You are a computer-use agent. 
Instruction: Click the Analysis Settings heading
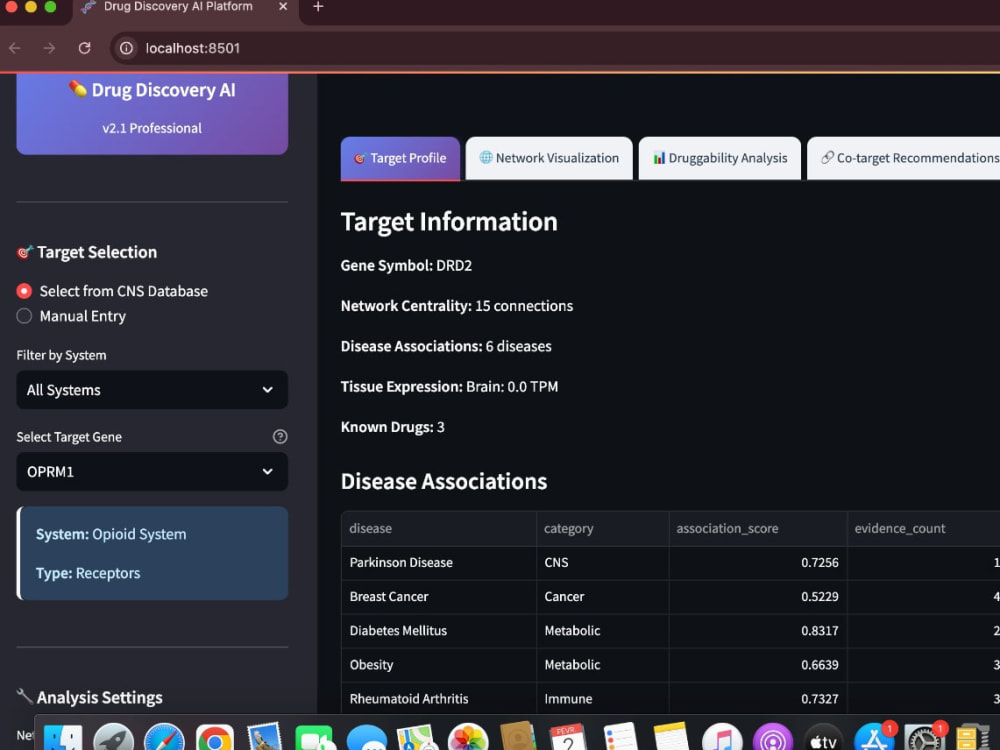(x=99, y=698)
